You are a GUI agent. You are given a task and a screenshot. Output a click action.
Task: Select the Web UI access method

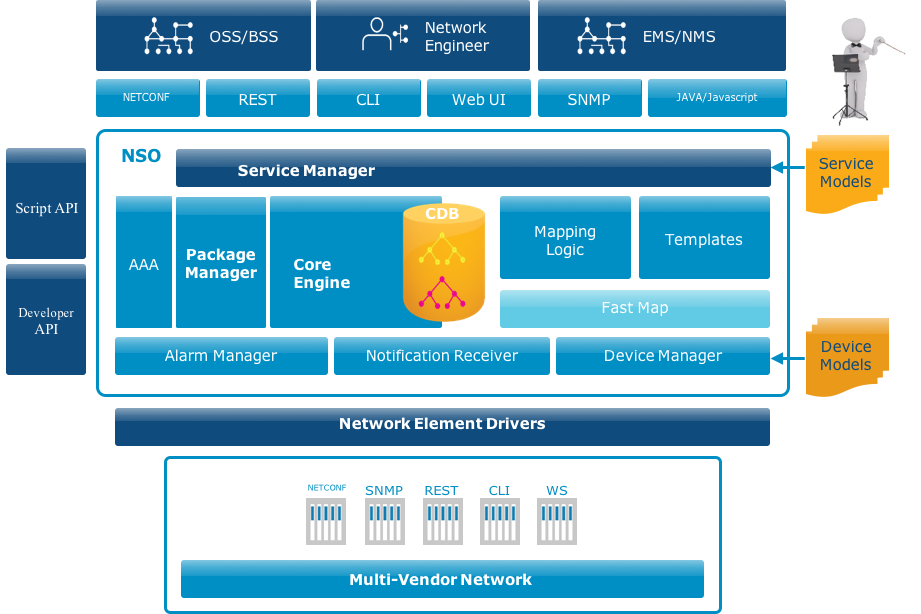point(478,98)
